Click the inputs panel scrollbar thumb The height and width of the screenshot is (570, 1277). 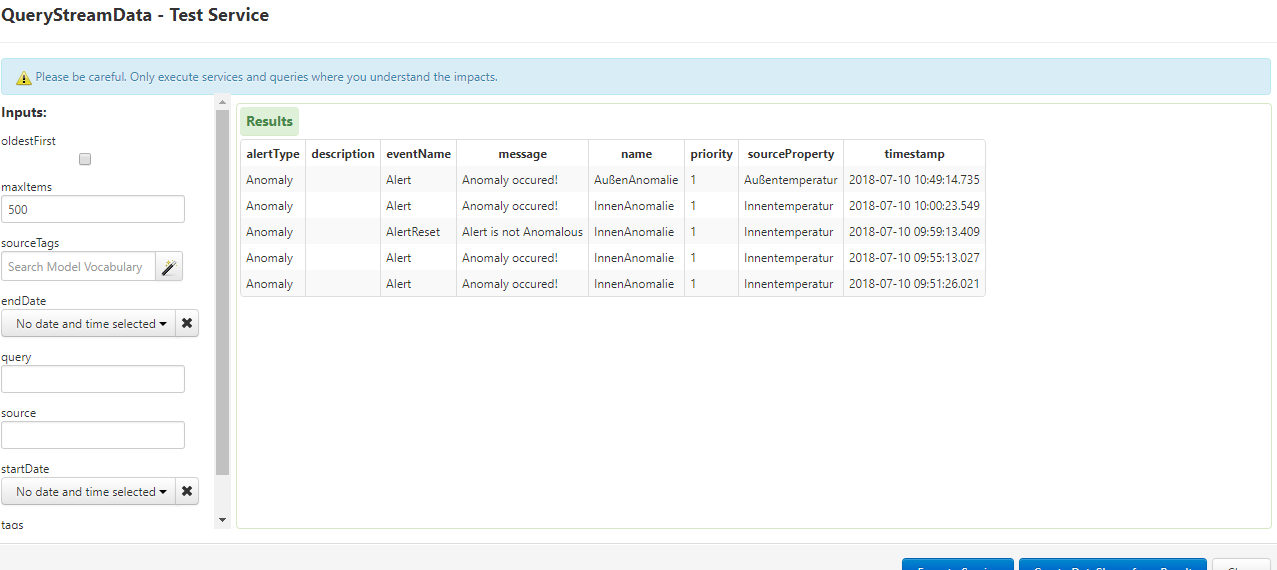click(x=222, y=292)
